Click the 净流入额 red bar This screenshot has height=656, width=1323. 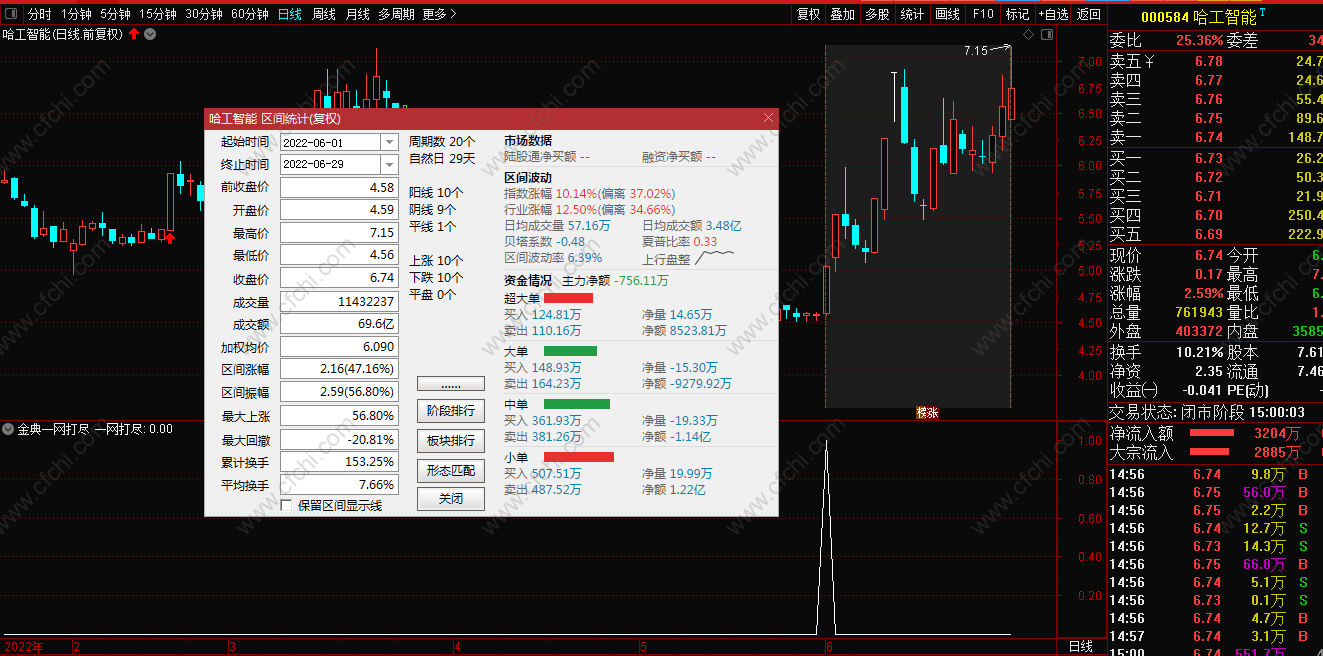(1210, 434)
